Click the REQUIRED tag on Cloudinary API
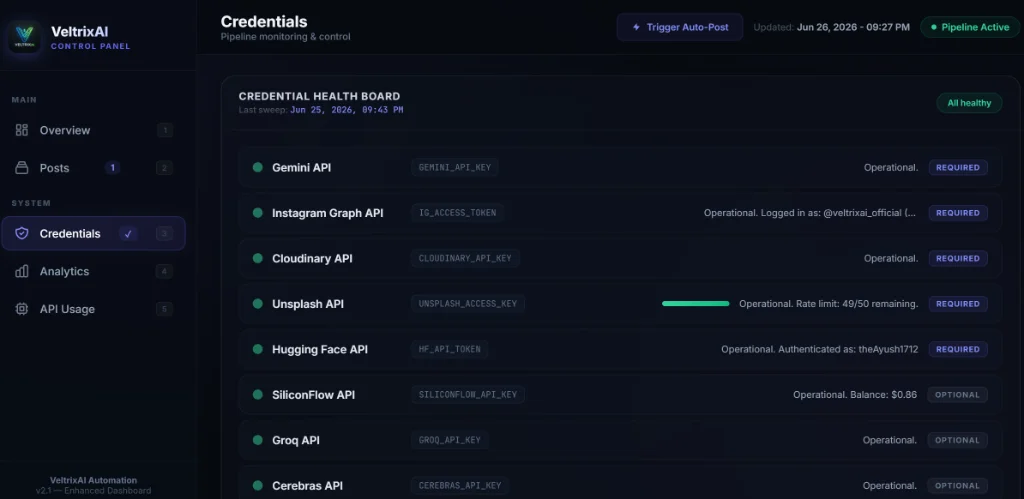The height and width of the screenshot is (499, 1024). coord(958,258)
